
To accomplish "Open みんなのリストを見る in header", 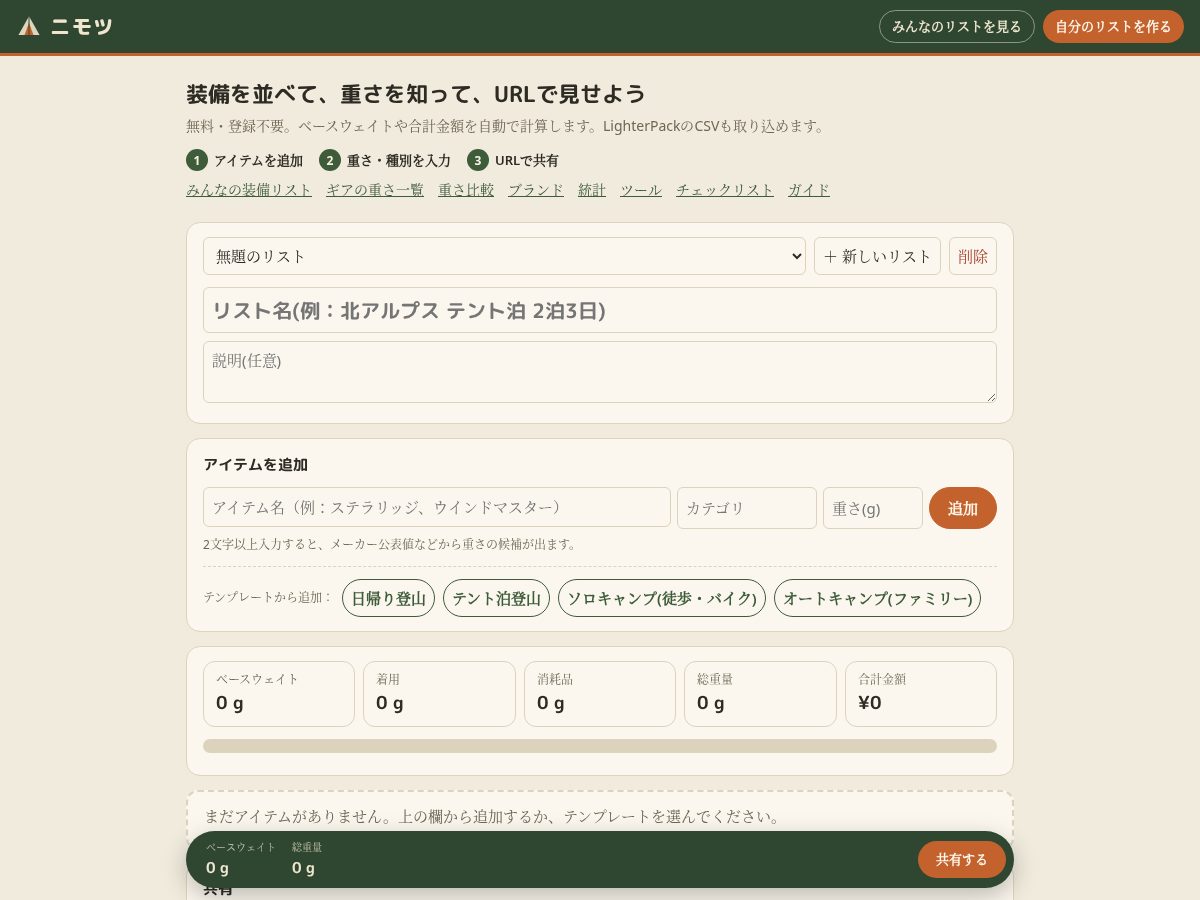I will (957, 26).
